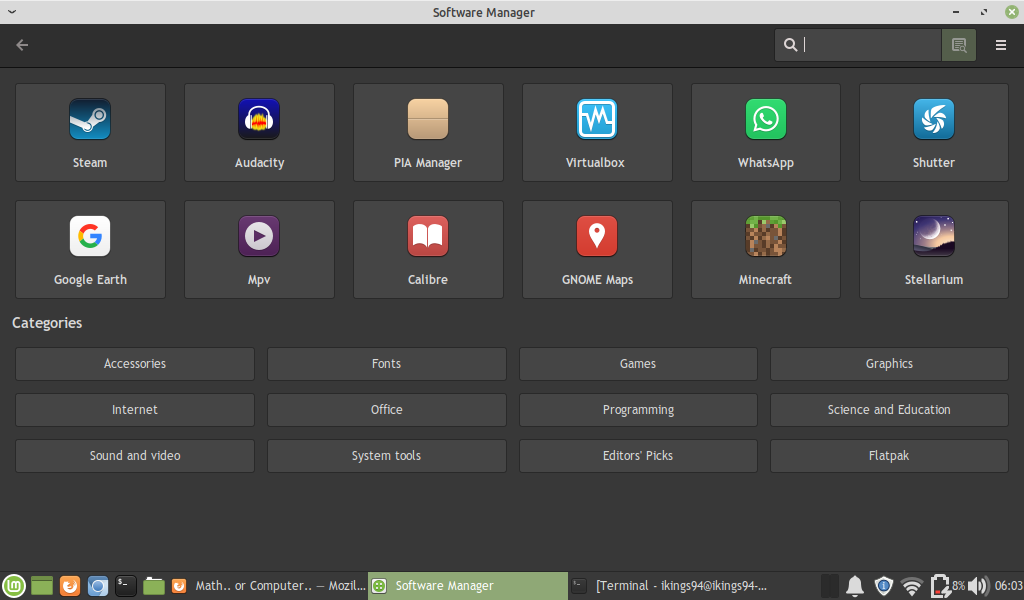Image resolution: width=1024 pixels, height=600 pixels.
Task: Go back using the left arrow
Action: click(21, 45)
